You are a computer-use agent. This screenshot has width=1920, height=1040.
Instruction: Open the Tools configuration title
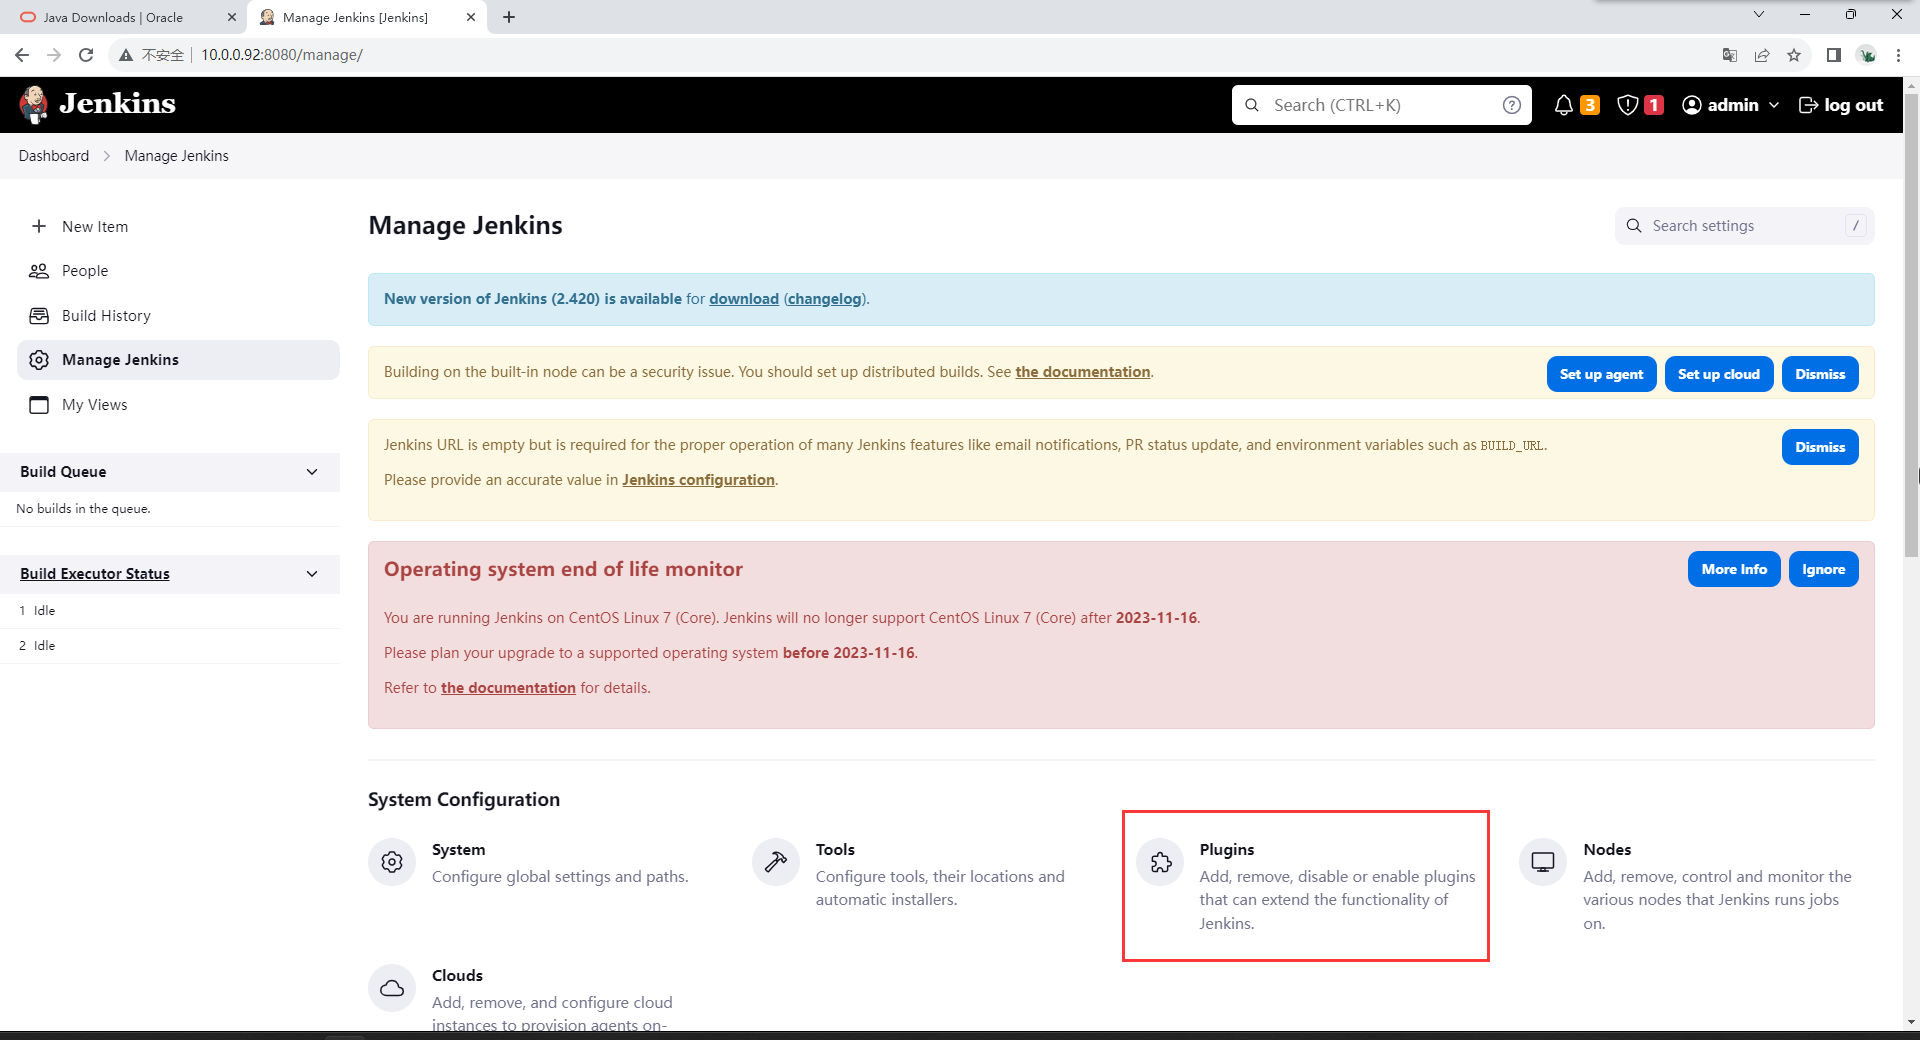(835, 849)
